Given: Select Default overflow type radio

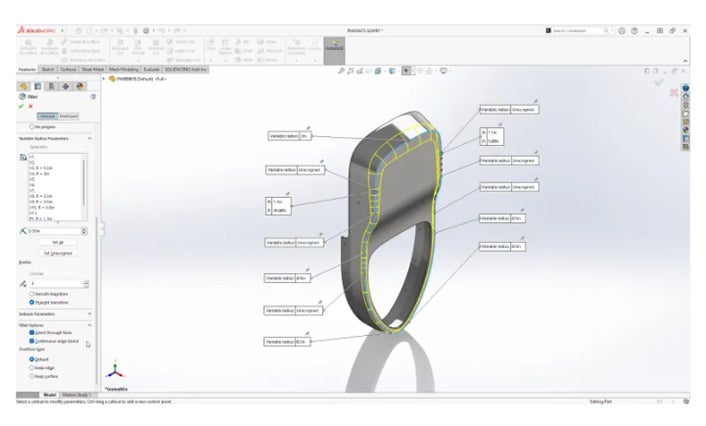Looking at the screenshot, I should point(32,359).
